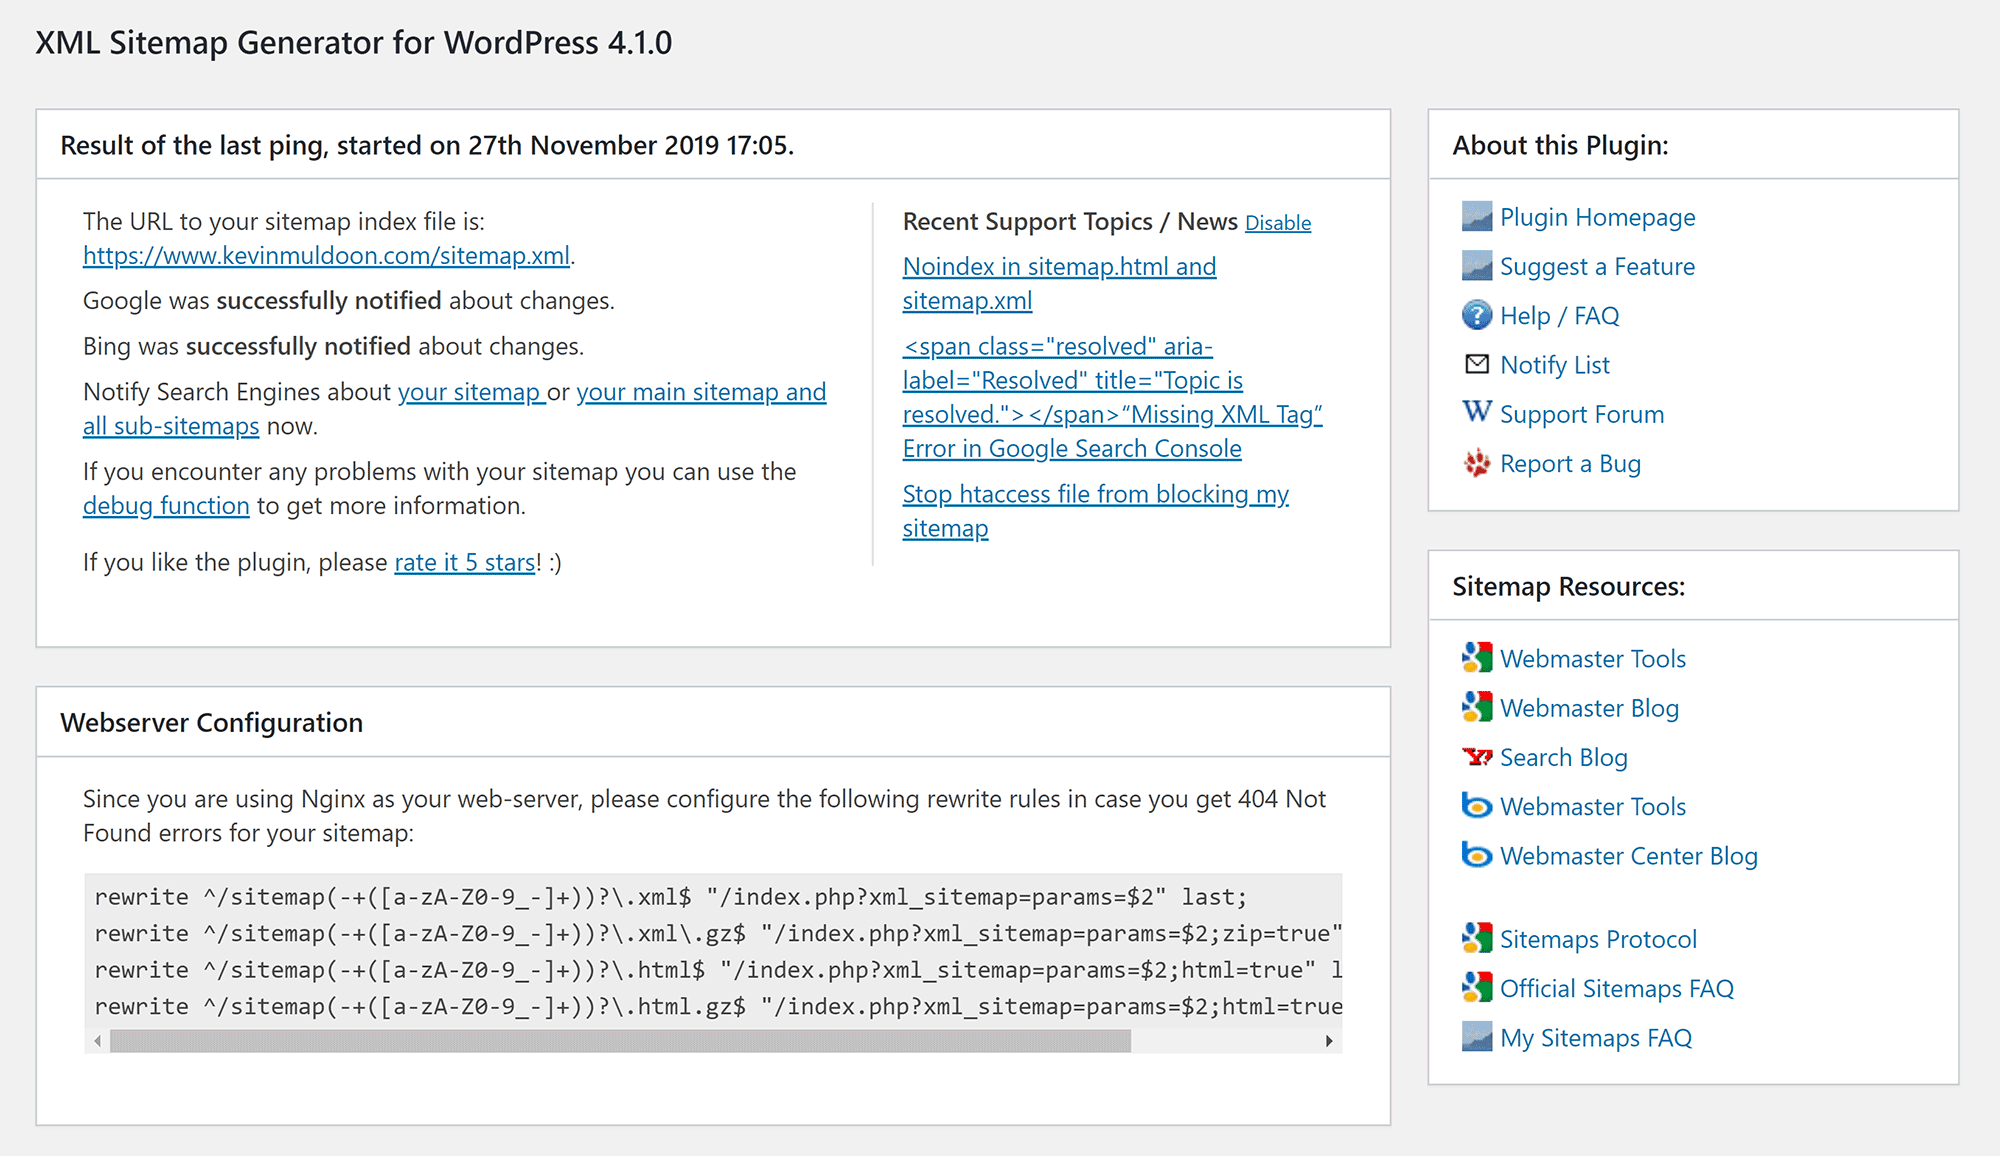Disable the Recent Support Topics news feed
Image resolution: width=2000 pixels, height=1156 pixels.
point(1278,220)
